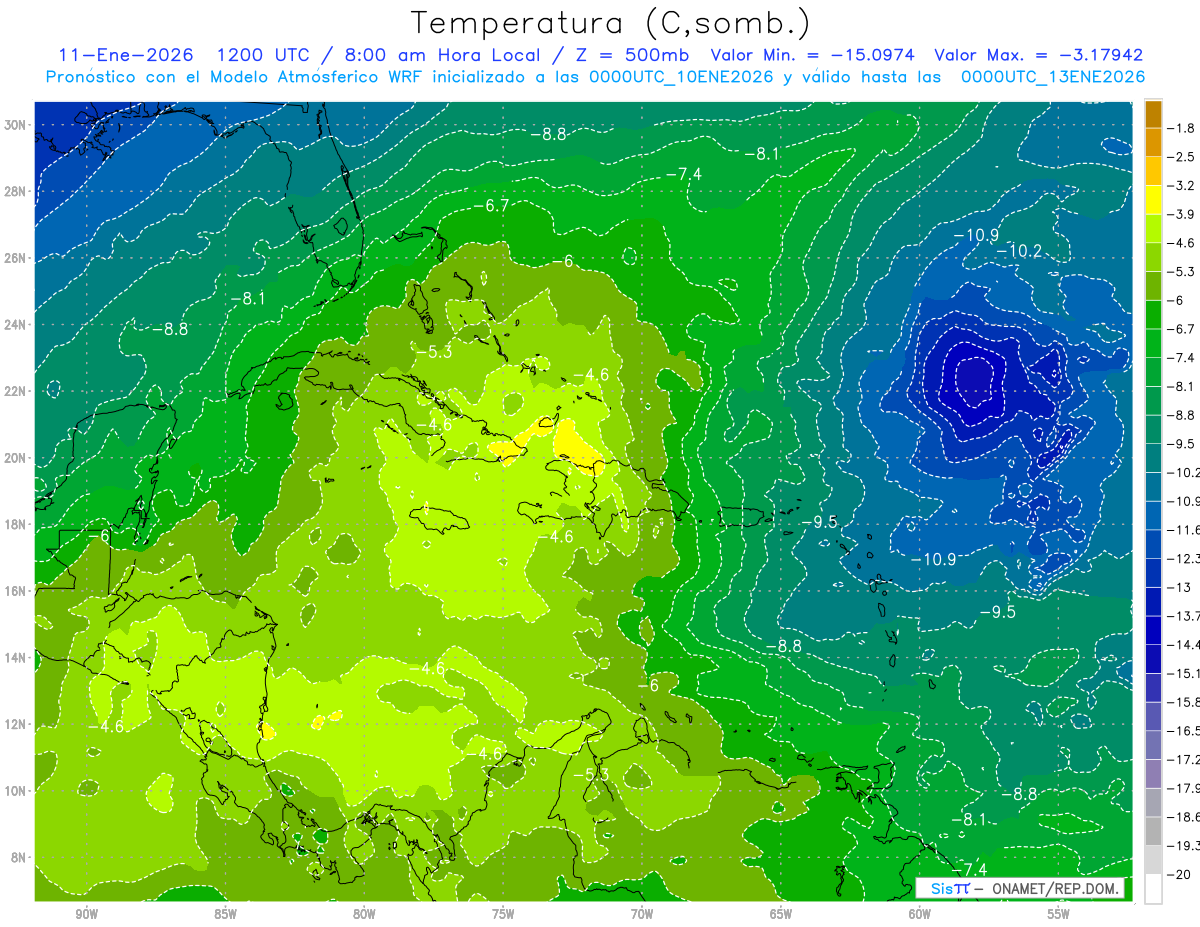Click the "-5.3" contour label over Cuba
The height and width of the screenshot is (927, 1200).
[x=435, y=352]
